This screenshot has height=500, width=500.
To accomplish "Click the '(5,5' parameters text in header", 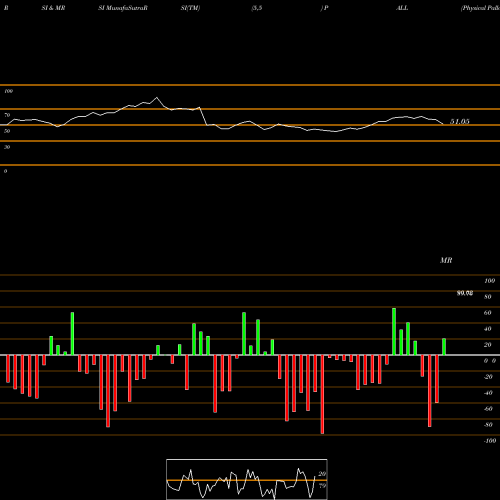I will [x=257, y=8].
